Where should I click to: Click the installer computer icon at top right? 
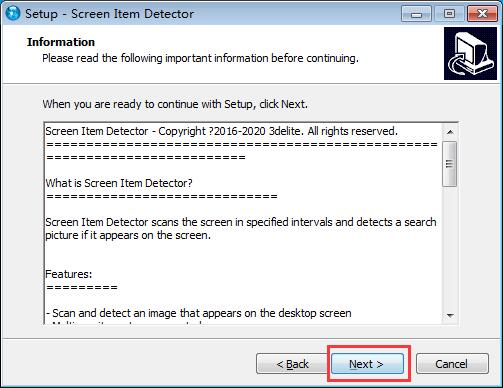470,54
